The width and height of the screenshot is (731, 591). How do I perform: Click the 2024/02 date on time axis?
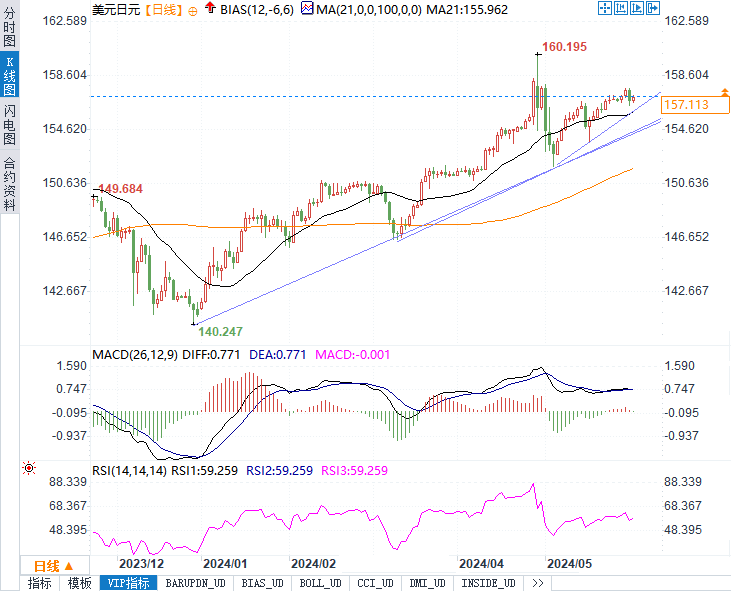[x=313, y=564]
